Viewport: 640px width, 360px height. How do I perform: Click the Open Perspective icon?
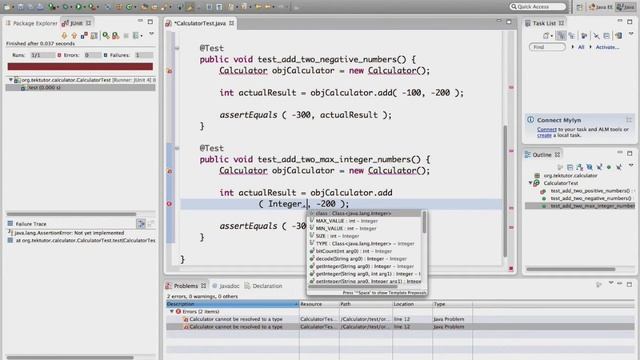tap(579, 7)
